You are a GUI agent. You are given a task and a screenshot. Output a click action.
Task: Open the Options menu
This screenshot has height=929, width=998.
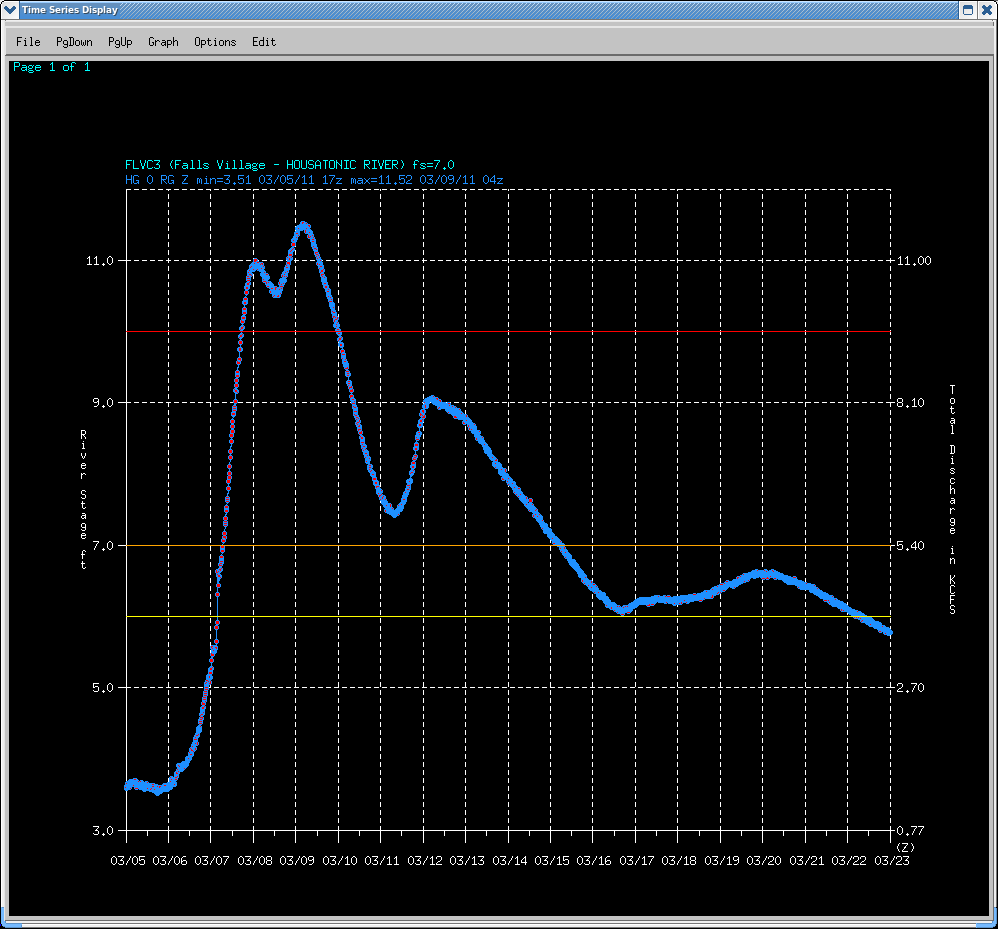(215, 42)
